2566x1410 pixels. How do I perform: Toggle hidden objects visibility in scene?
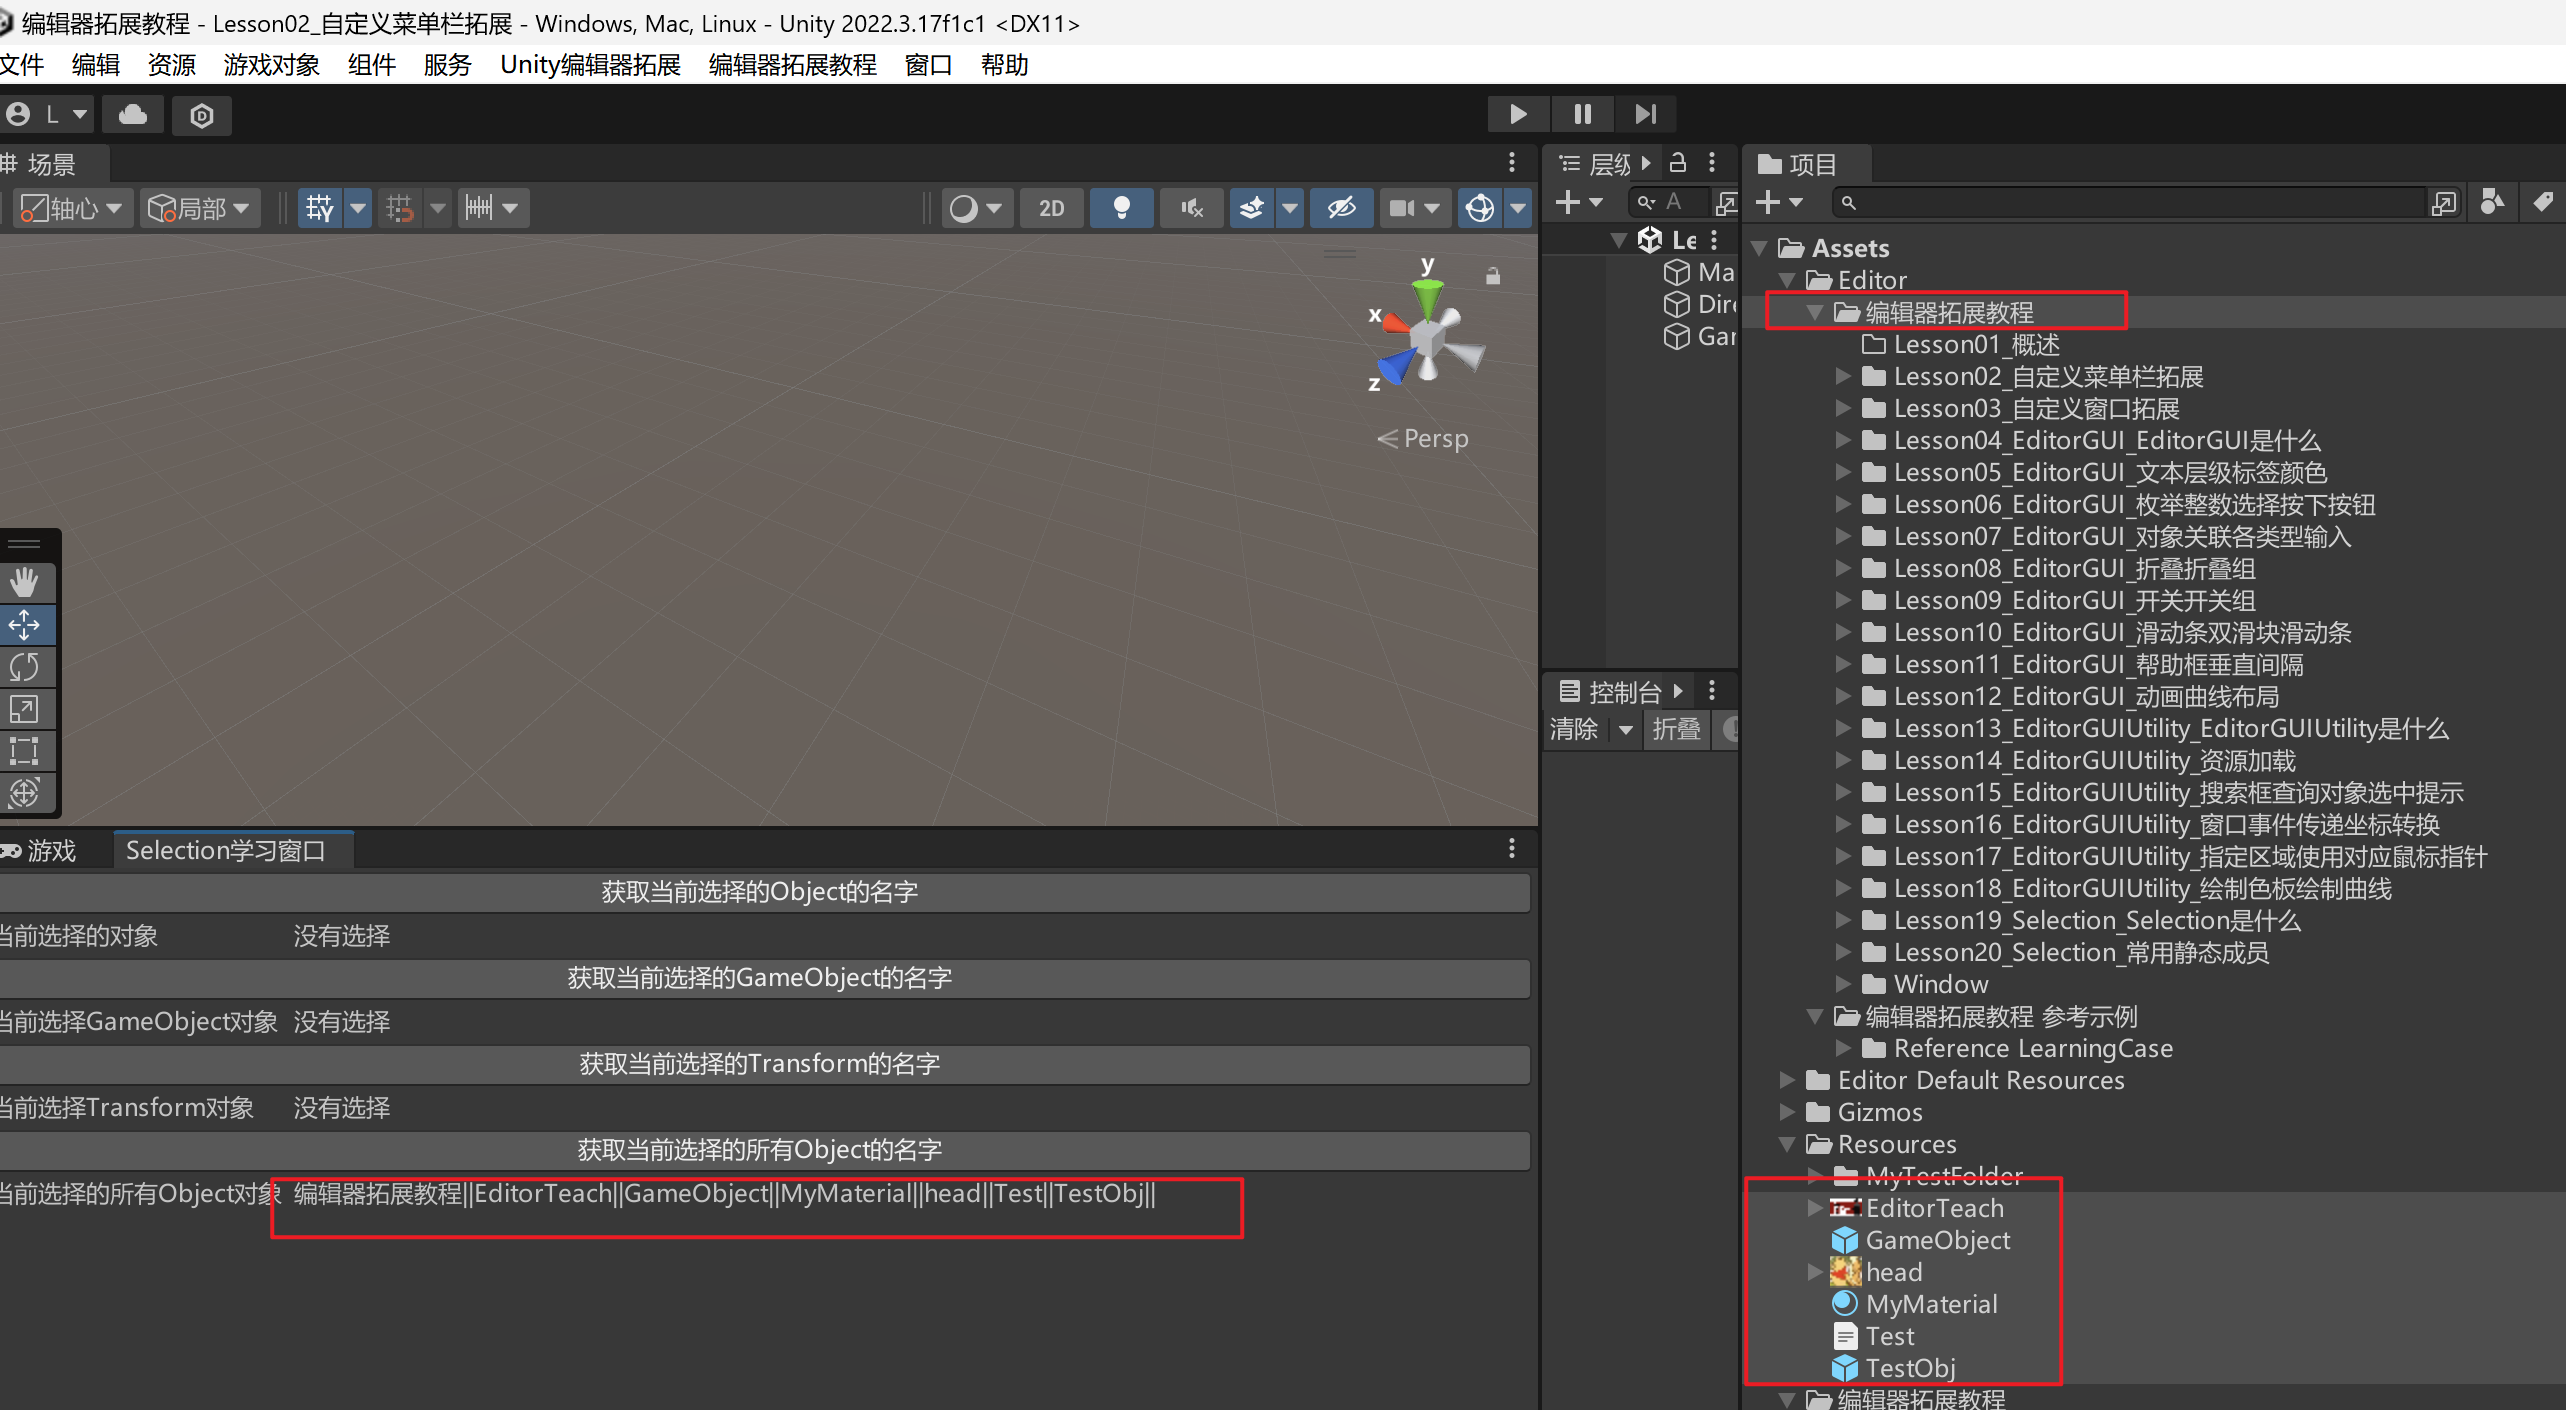coord(1341,208)
